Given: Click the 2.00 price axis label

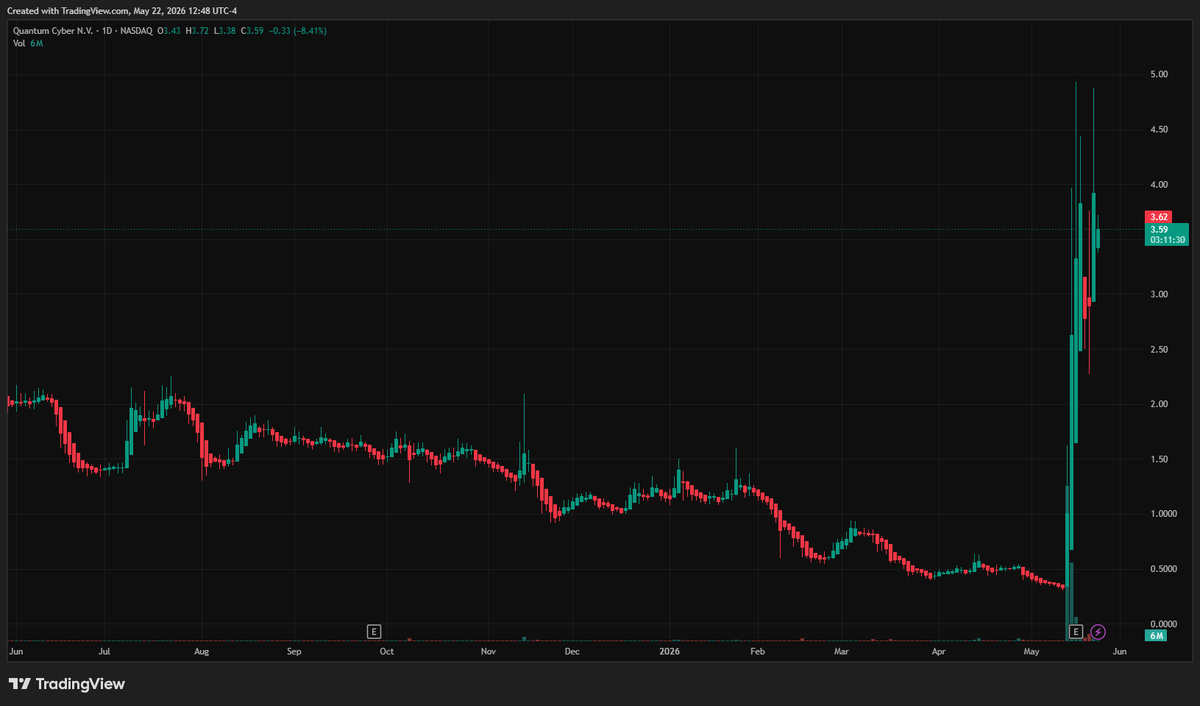Looking at the screenshot, I should (x=1160, y=404).
